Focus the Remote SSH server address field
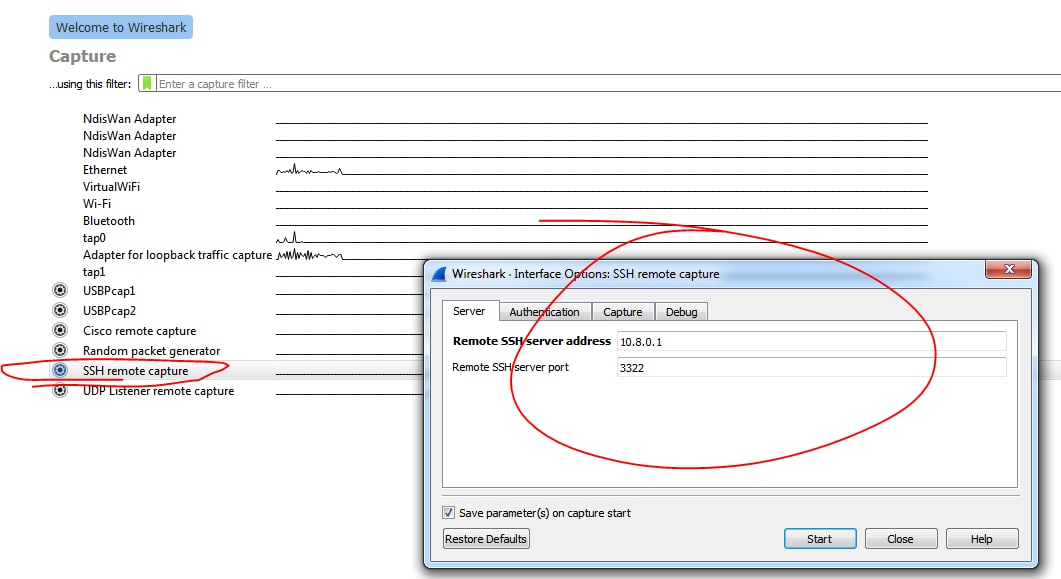This screenshot has height=579, width=1061. (811, 342)
